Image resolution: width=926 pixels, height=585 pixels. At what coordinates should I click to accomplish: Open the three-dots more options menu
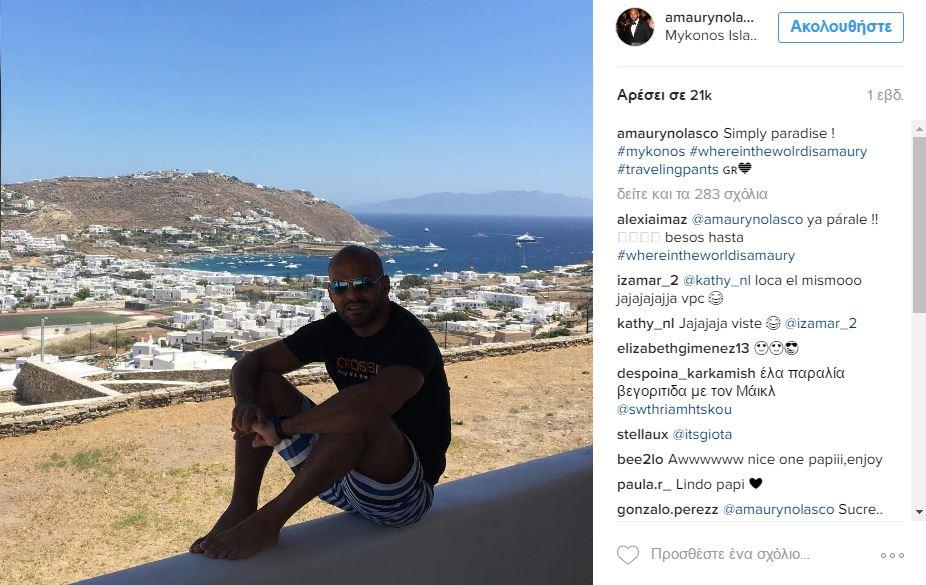(892, 555)
